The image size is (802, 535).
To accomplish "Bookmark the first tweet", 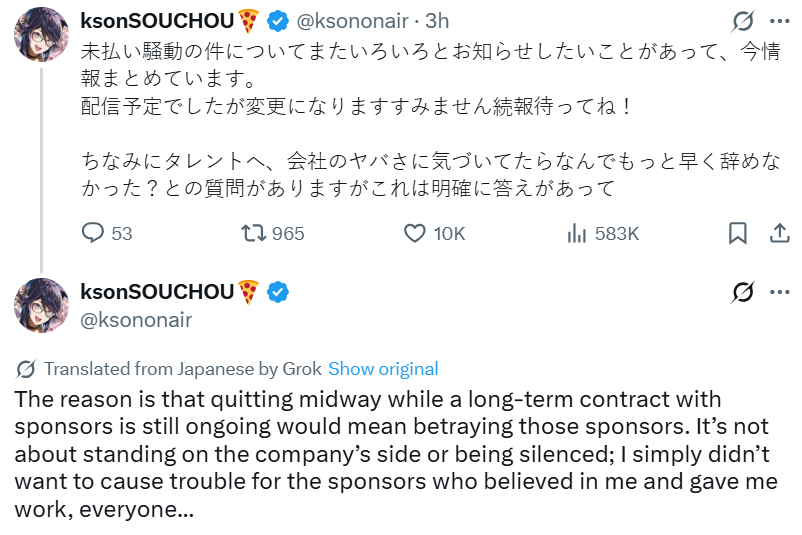I will pyautogui.click(x=737, y=233).
